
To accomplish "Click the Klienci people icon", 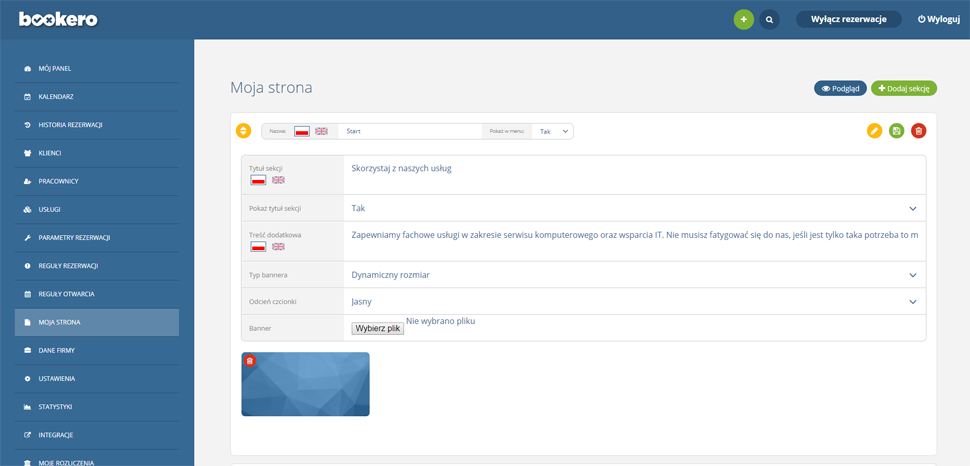I will (x=27, y=153).
